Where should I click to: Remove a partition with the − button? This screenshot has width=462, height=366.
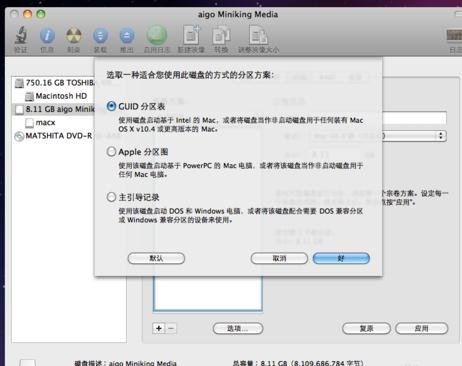coord(171,328)
